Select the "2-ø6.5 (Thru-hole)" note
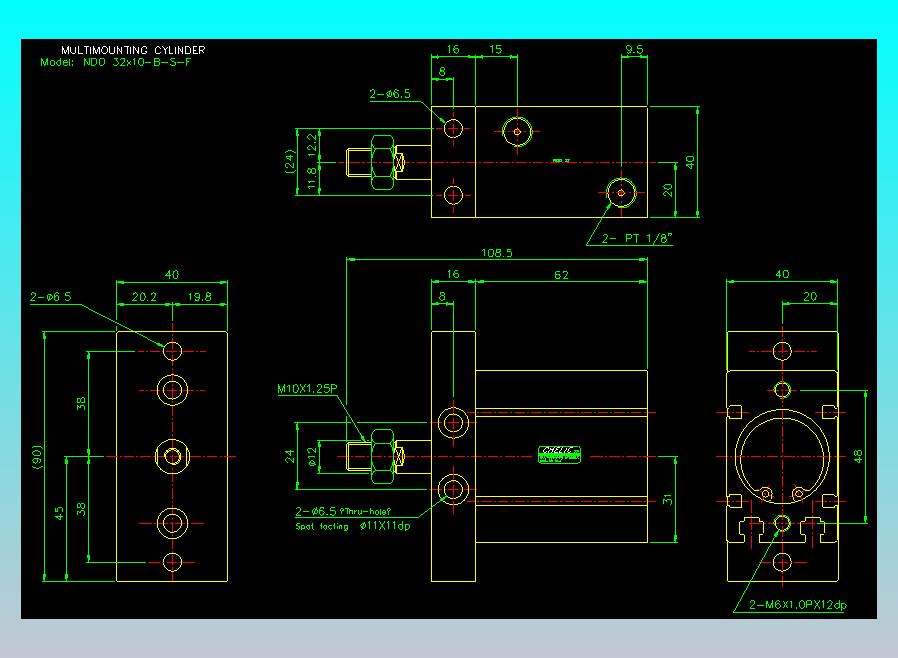The width and height of the screenshot is (898, 658). coord(343,511)
